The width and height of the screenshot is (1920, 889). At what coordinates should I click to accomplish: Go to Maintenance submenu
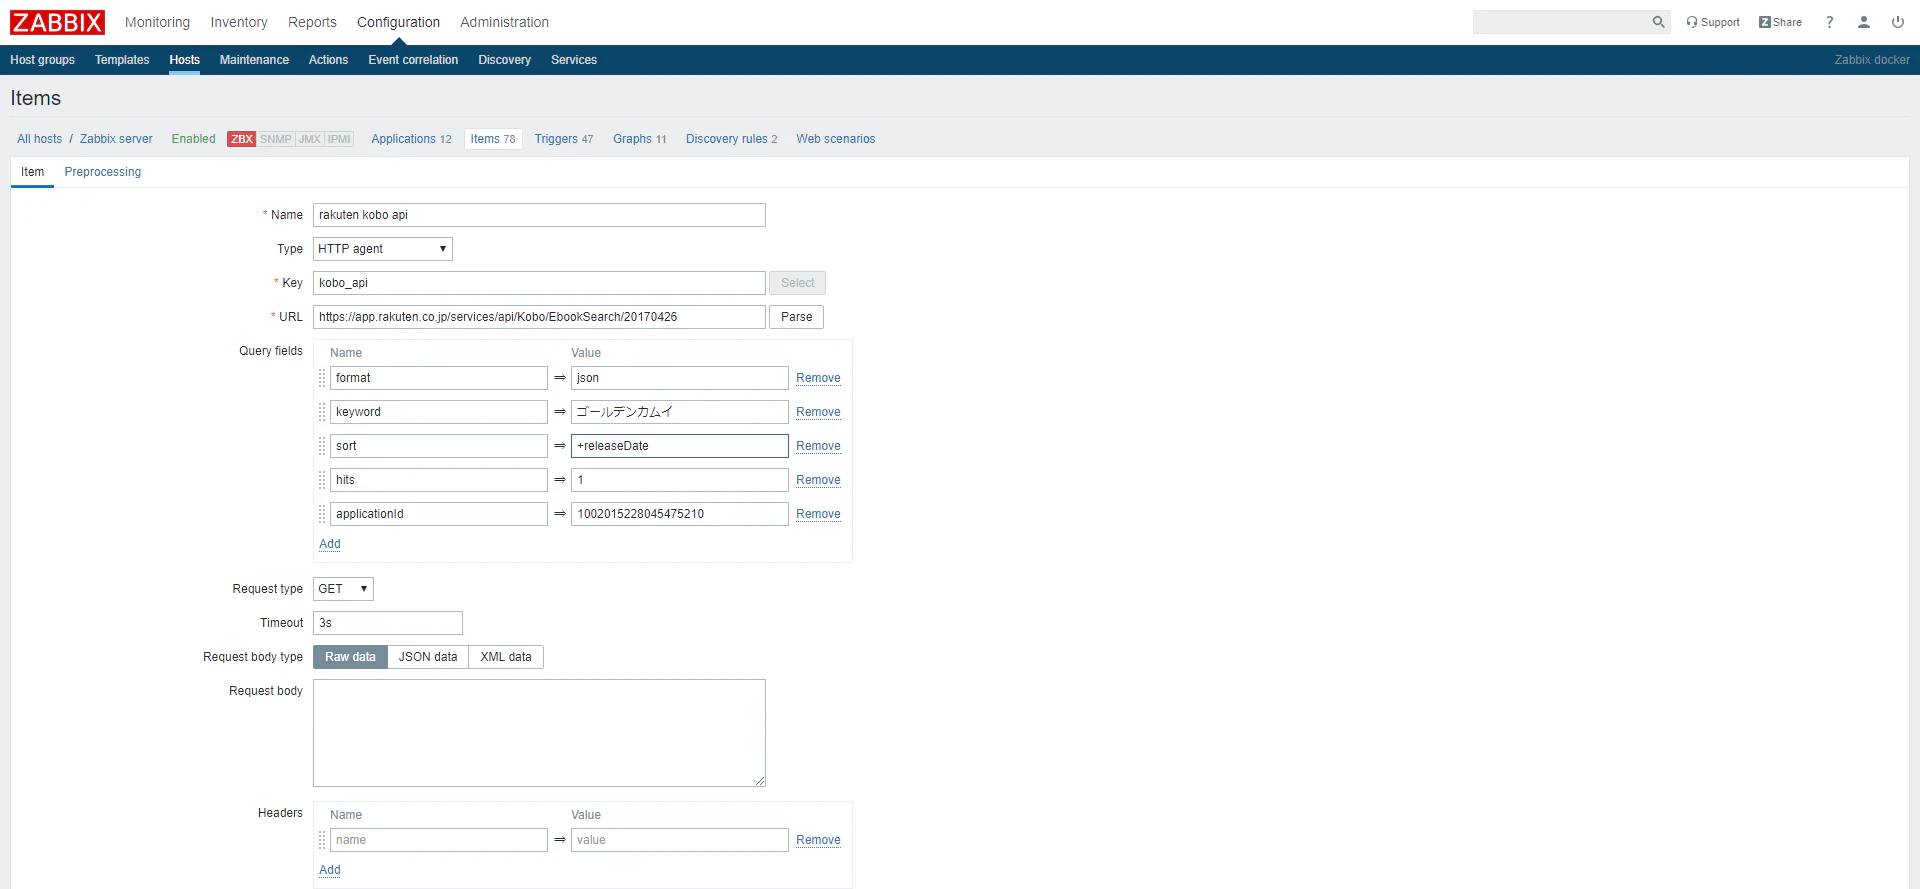[x=254, y=60]
